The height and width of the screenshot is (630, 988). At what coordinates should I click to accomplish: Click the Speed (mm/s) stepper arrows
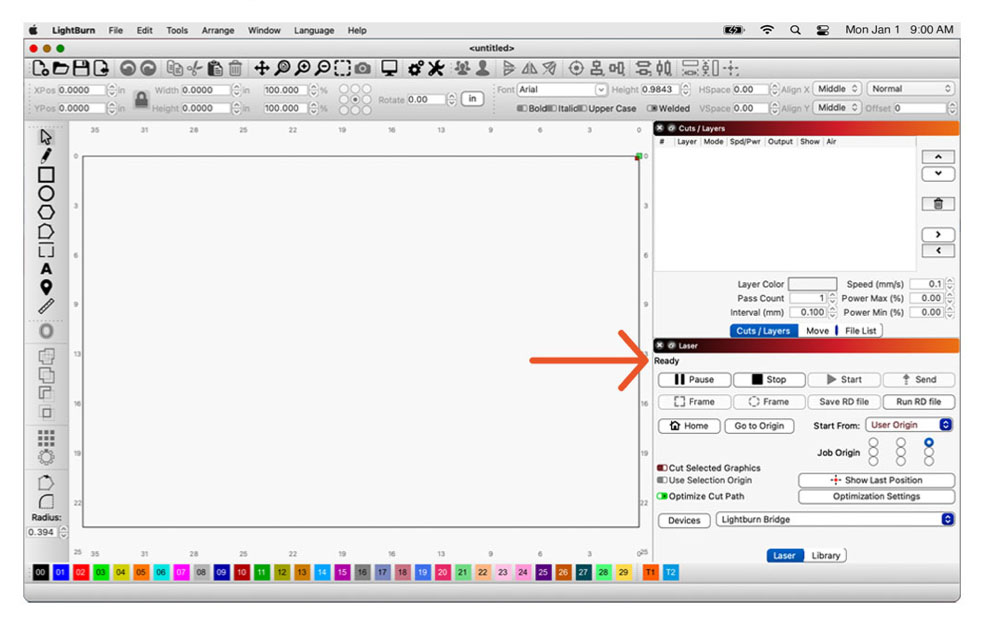click(950, 284)
